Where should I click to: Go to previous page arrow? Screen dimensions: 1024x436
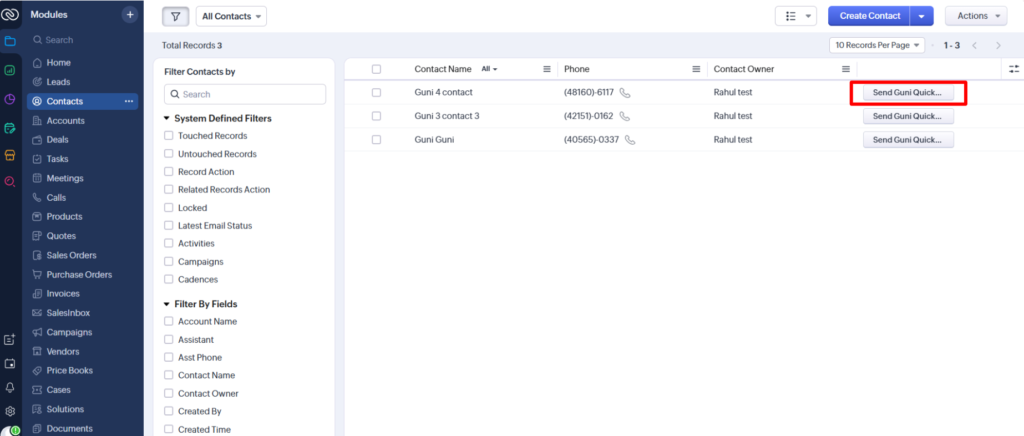[x=974, y=46]
